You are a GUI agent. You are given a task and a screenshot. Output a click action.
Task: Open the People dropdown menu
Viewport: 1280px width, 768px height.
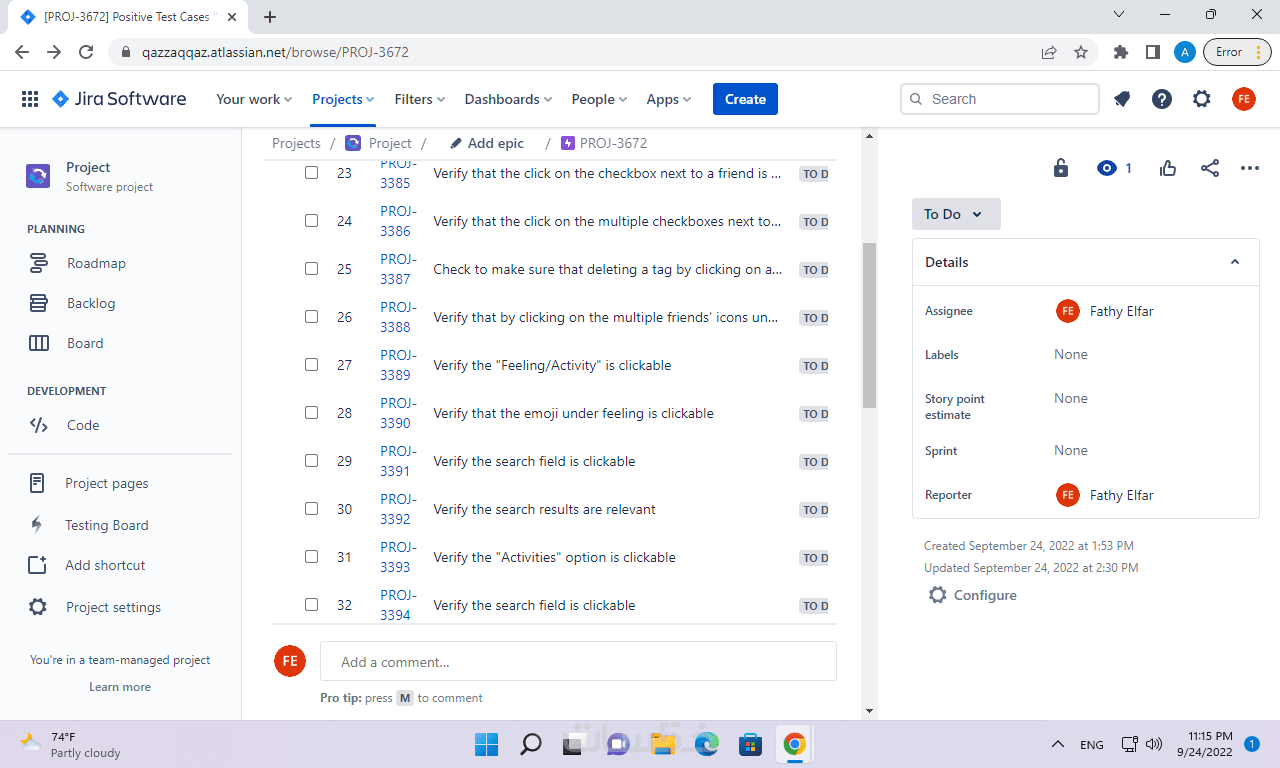(x=599, y=99)
